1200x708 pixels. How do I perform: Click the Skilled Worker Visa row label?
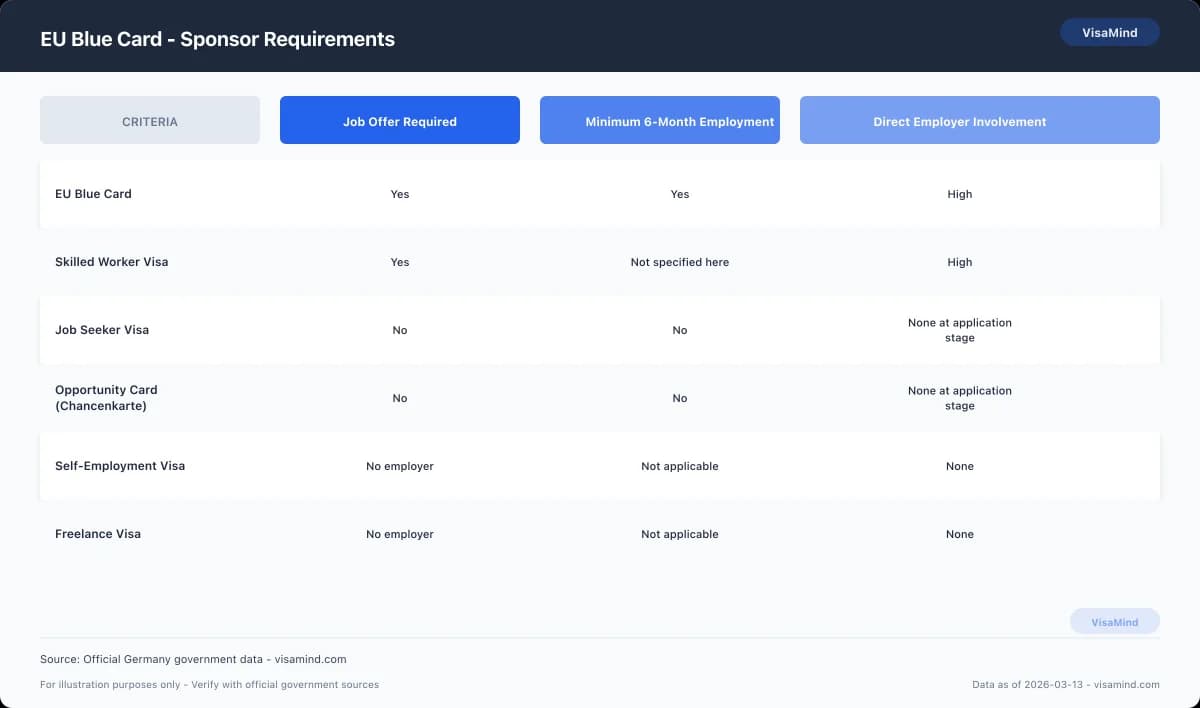click(x=111, y=261)
